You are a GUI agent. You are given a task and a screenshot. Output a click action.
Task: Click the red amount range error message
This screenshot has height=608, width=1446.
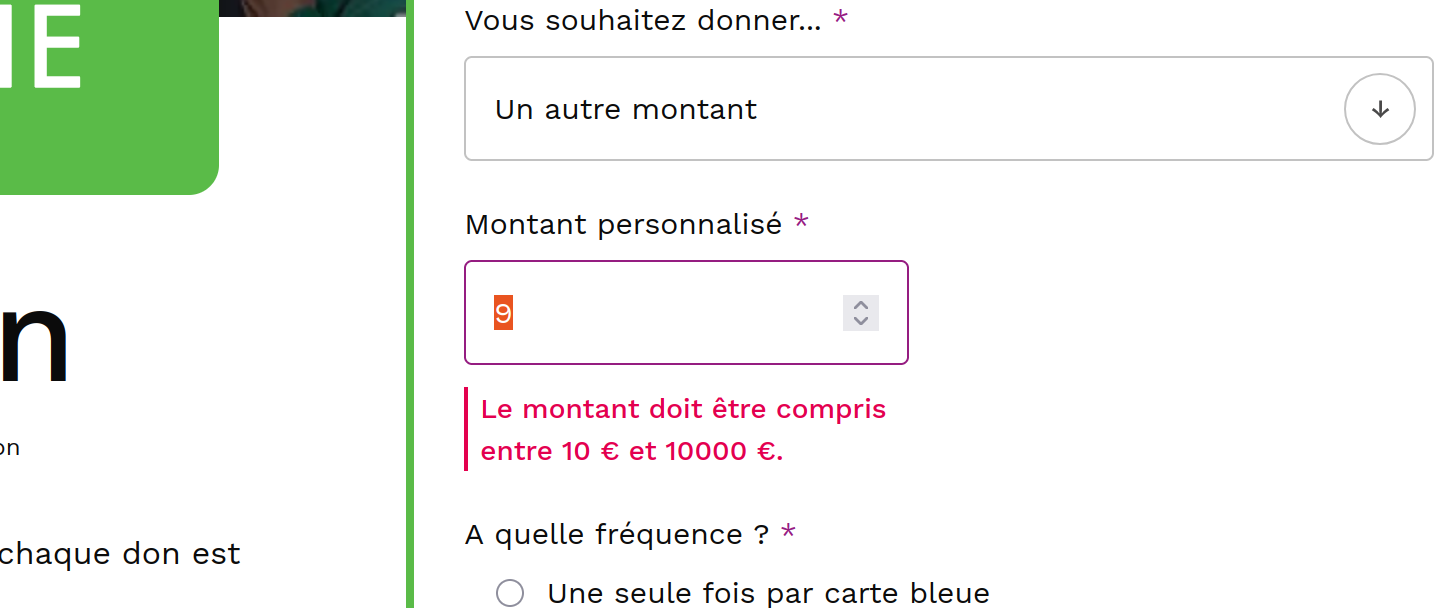[683, 430]
